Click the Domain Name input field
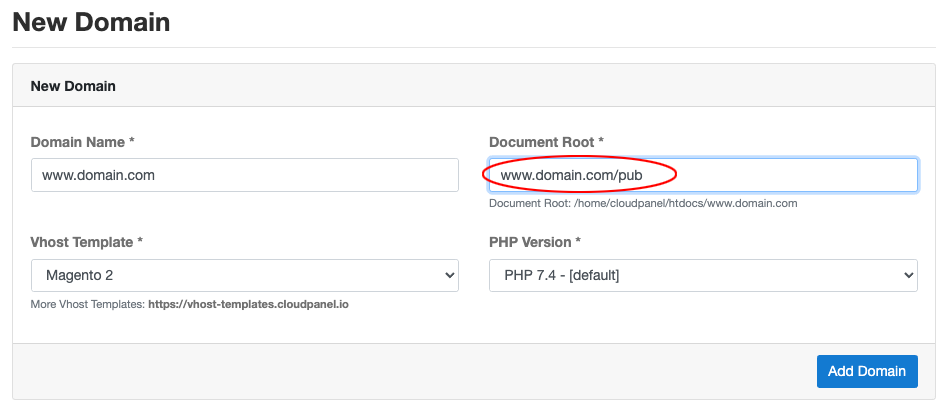Screen dimensions: 946x411 point(245,175)
